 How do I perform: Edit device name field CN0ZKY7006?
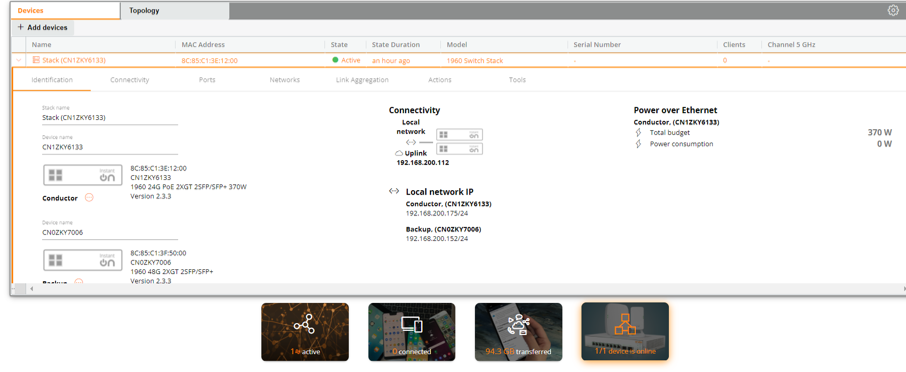tap(110, 232)
